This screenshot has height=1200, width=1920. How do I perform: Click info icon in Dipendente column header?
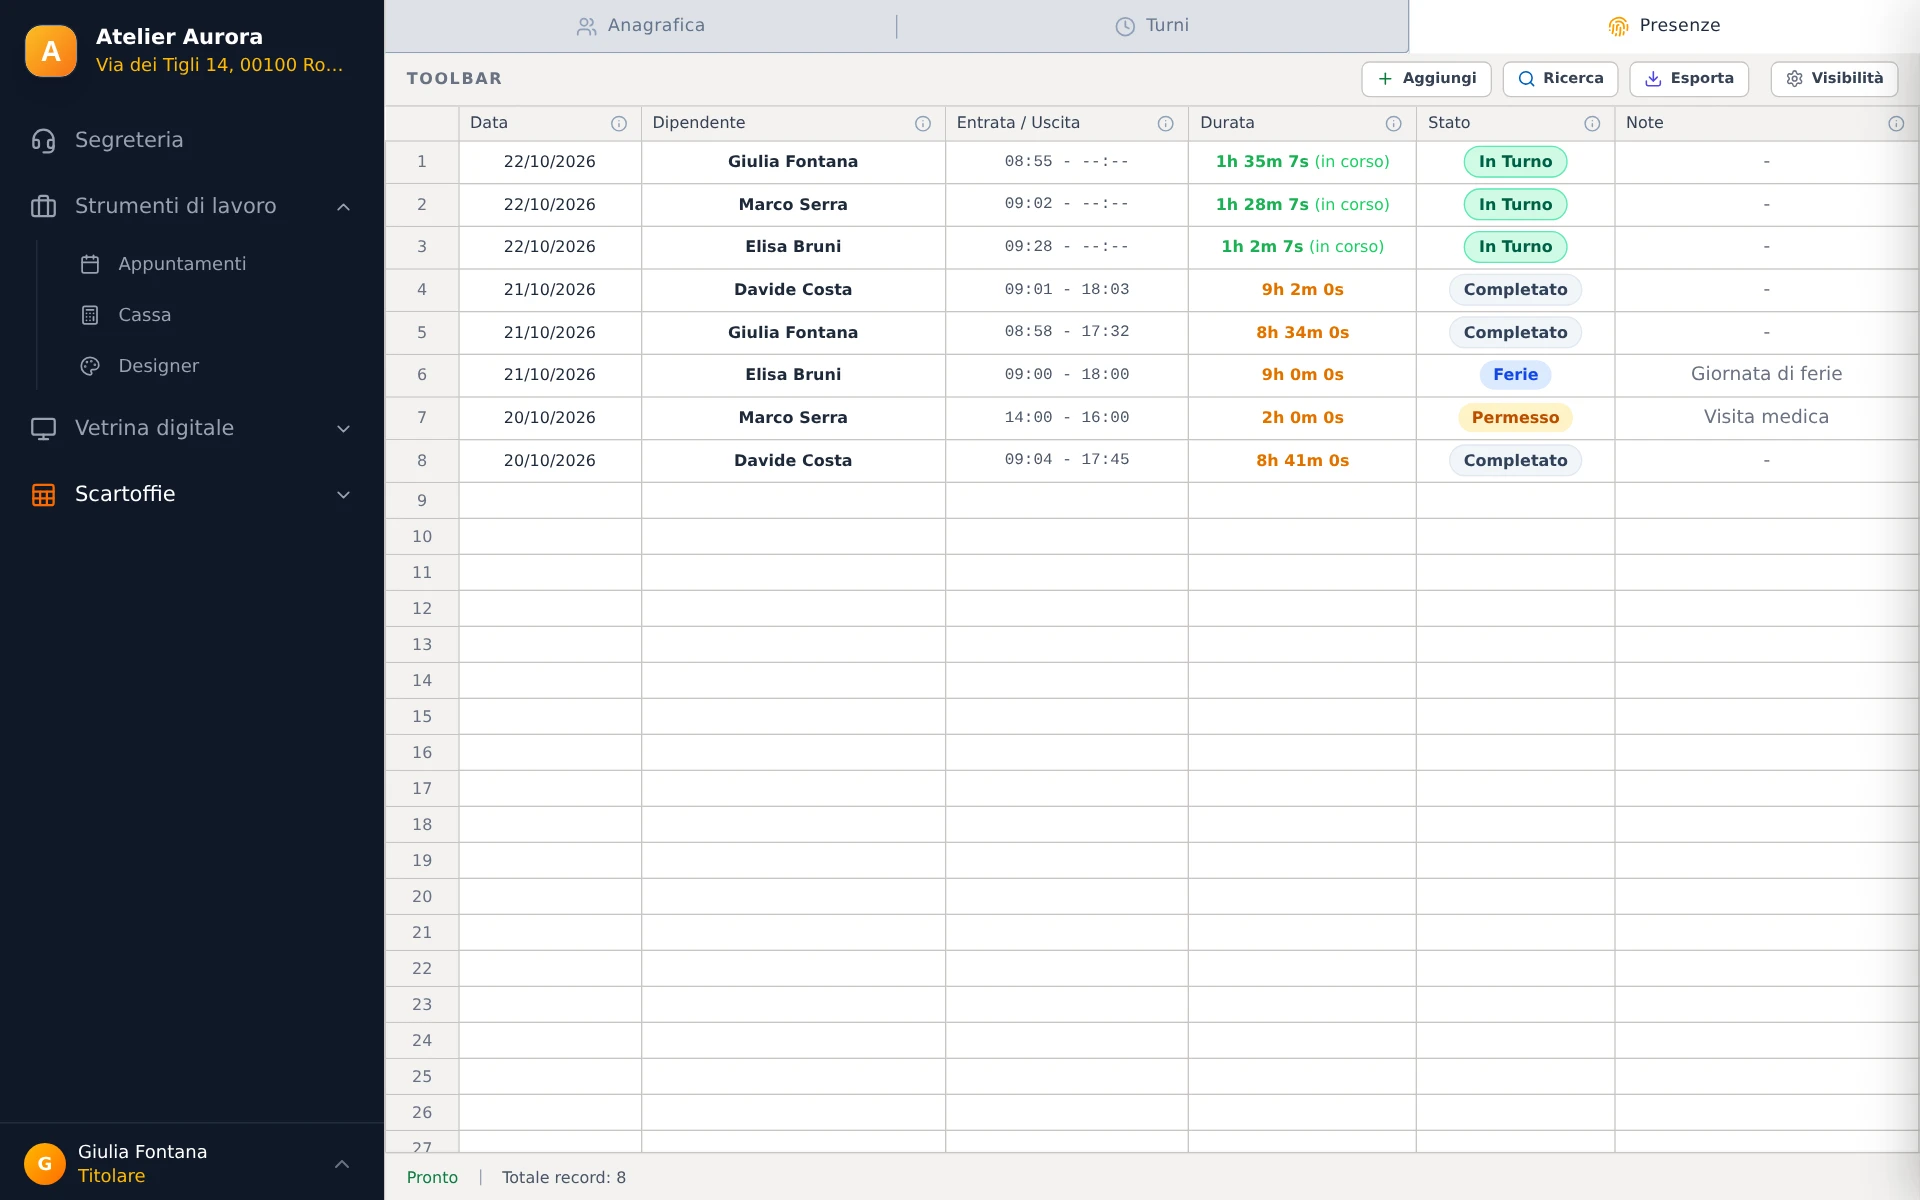tap(923, 124)
